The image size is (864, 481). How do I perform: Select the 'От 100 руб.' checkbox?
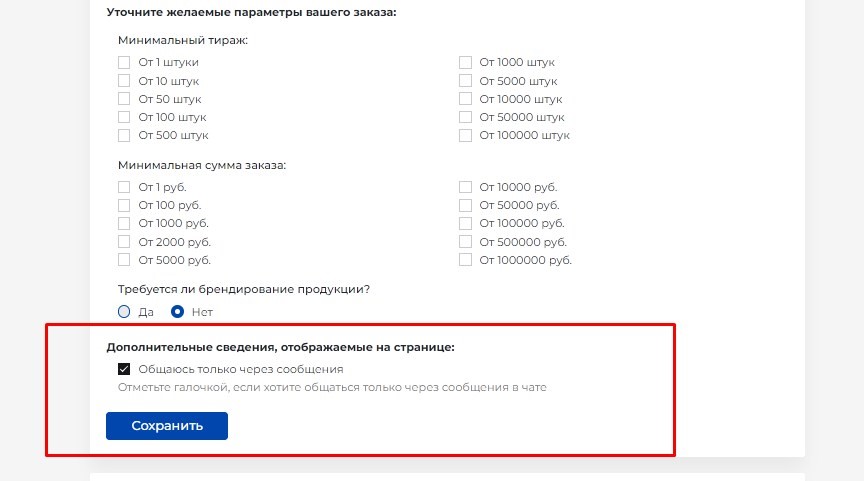pos(124,205)
